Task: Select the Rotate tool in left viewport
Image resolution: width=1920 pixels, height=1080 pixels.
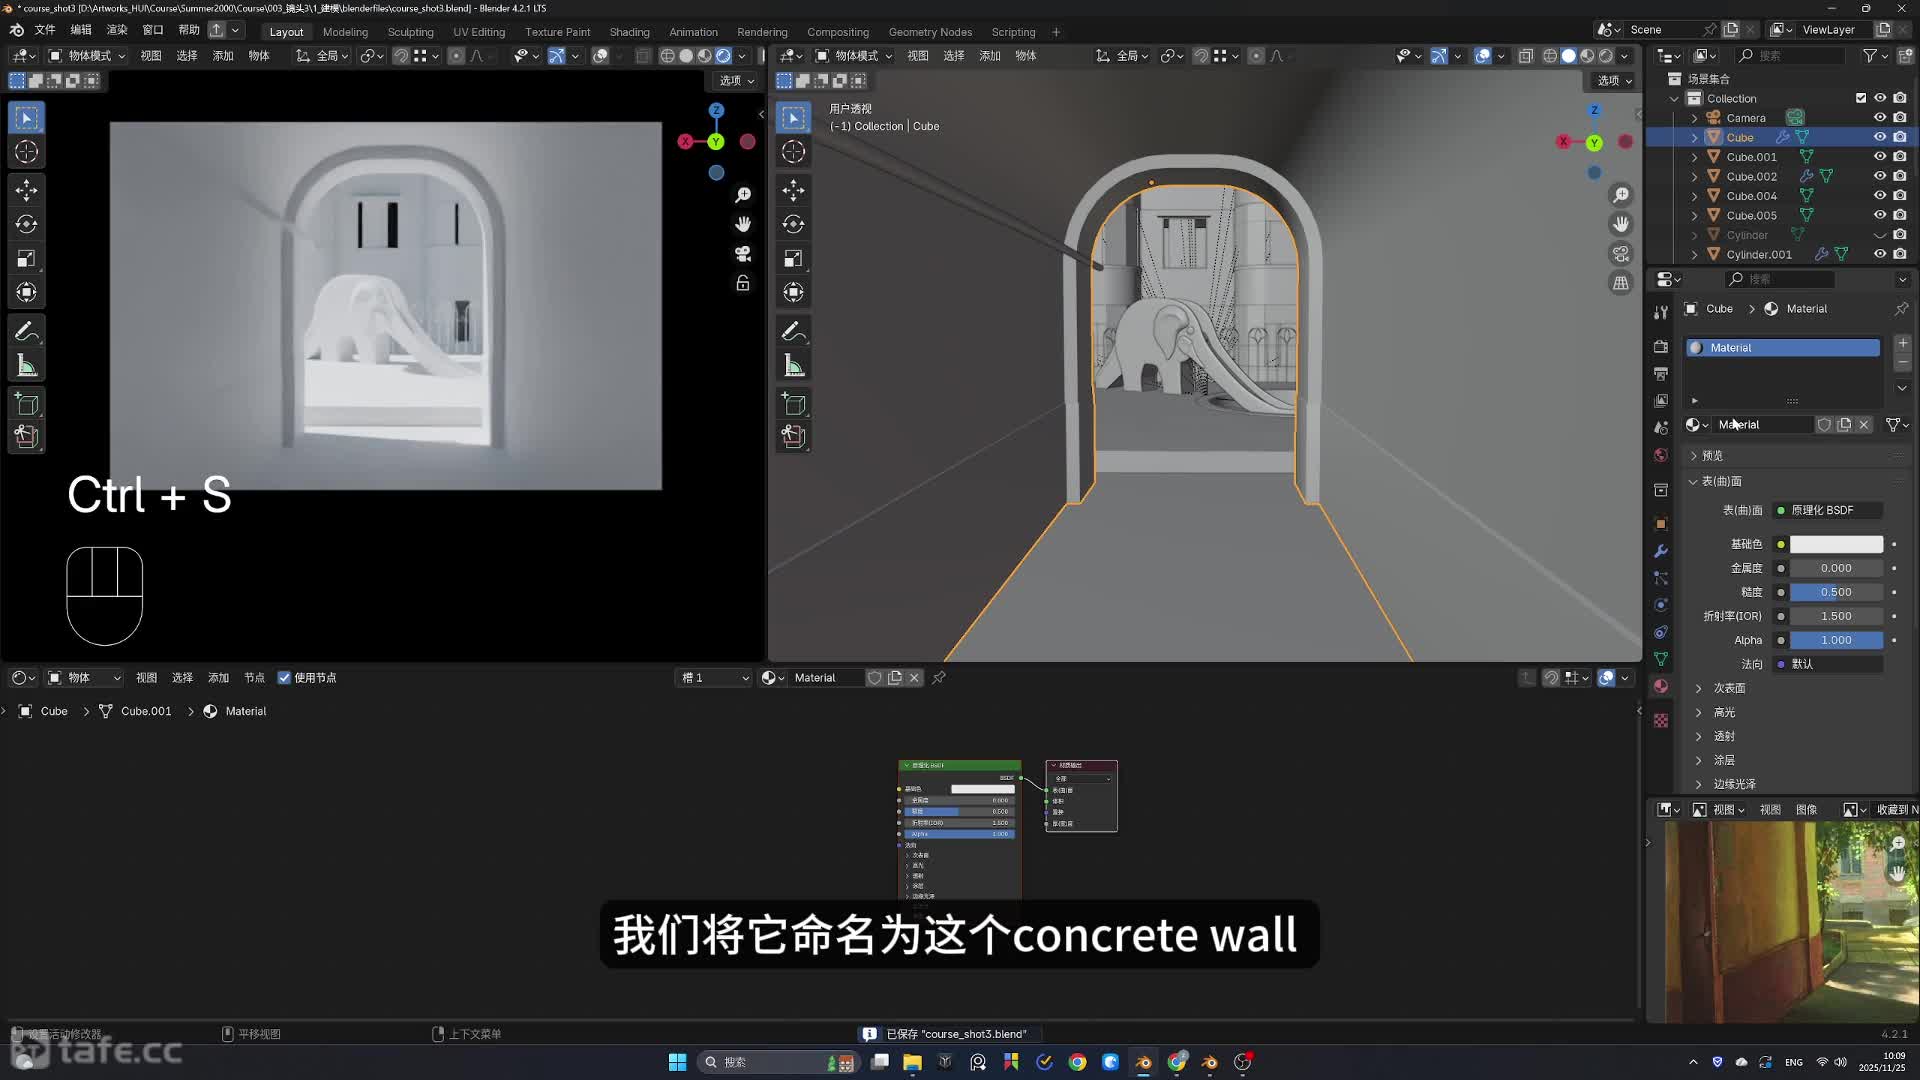Action: click(27, 224)
